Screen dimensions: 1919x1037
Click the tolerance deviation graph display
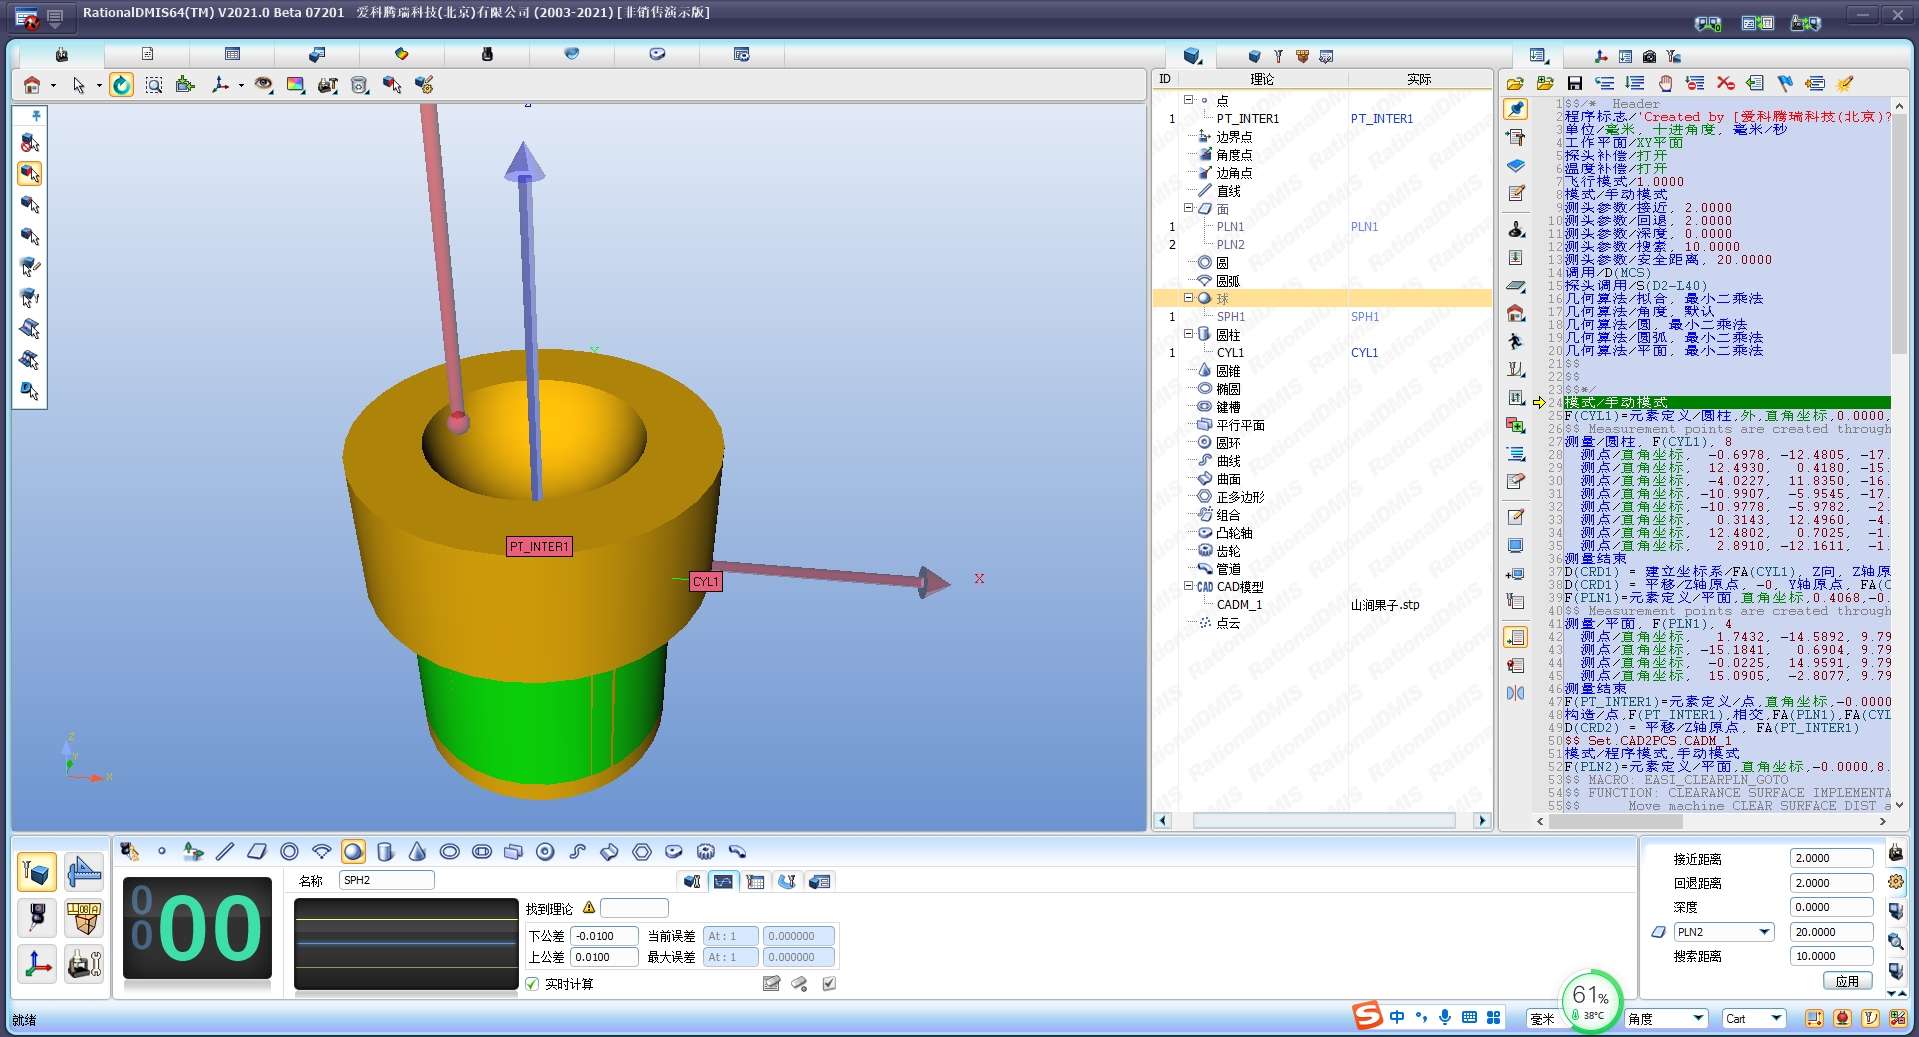pos(406,944)
